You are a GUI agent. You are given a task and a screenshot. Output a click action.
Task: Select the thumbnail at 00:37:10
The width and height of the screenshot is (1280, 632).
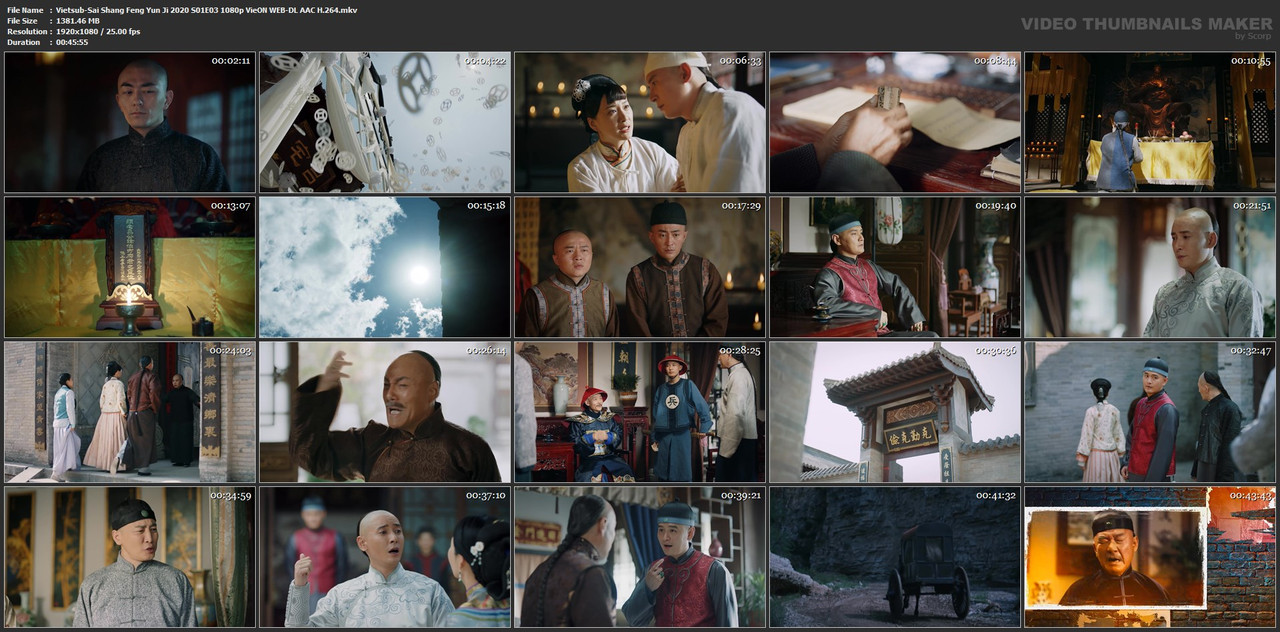(385, 557)
